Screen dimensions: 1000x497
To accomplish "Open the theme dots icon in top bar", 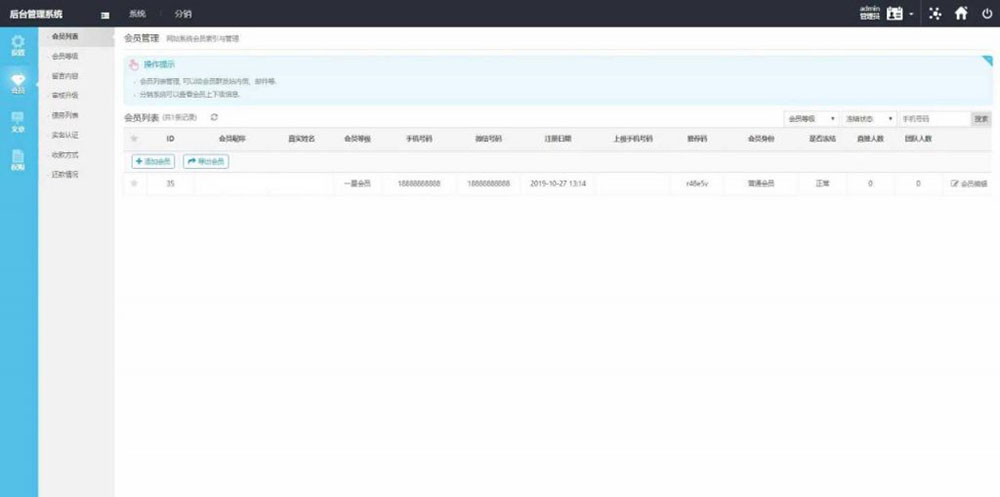I will pos(935,13).
